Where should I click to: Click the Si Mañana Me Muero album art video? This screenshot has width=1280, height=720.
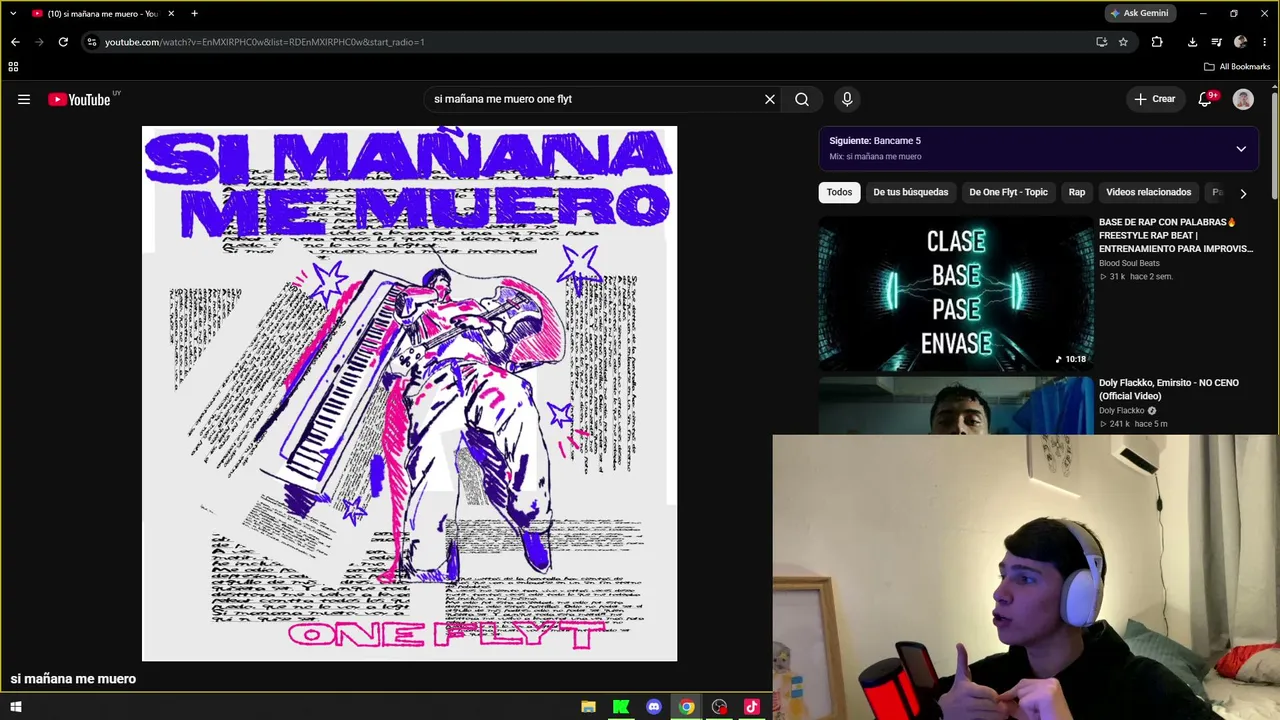(409, 393)
